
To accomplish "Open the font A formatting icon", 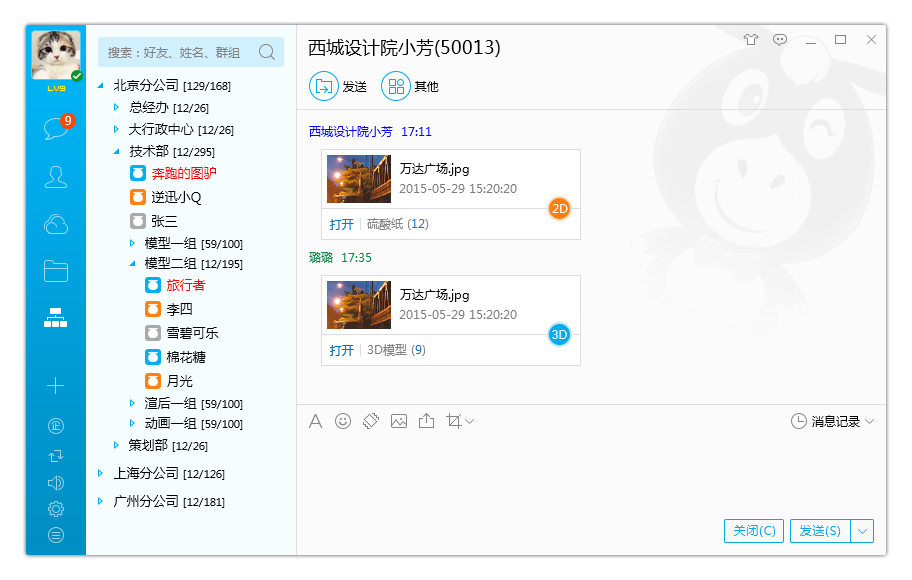I will pyautogui.click(x=315, y=421).
